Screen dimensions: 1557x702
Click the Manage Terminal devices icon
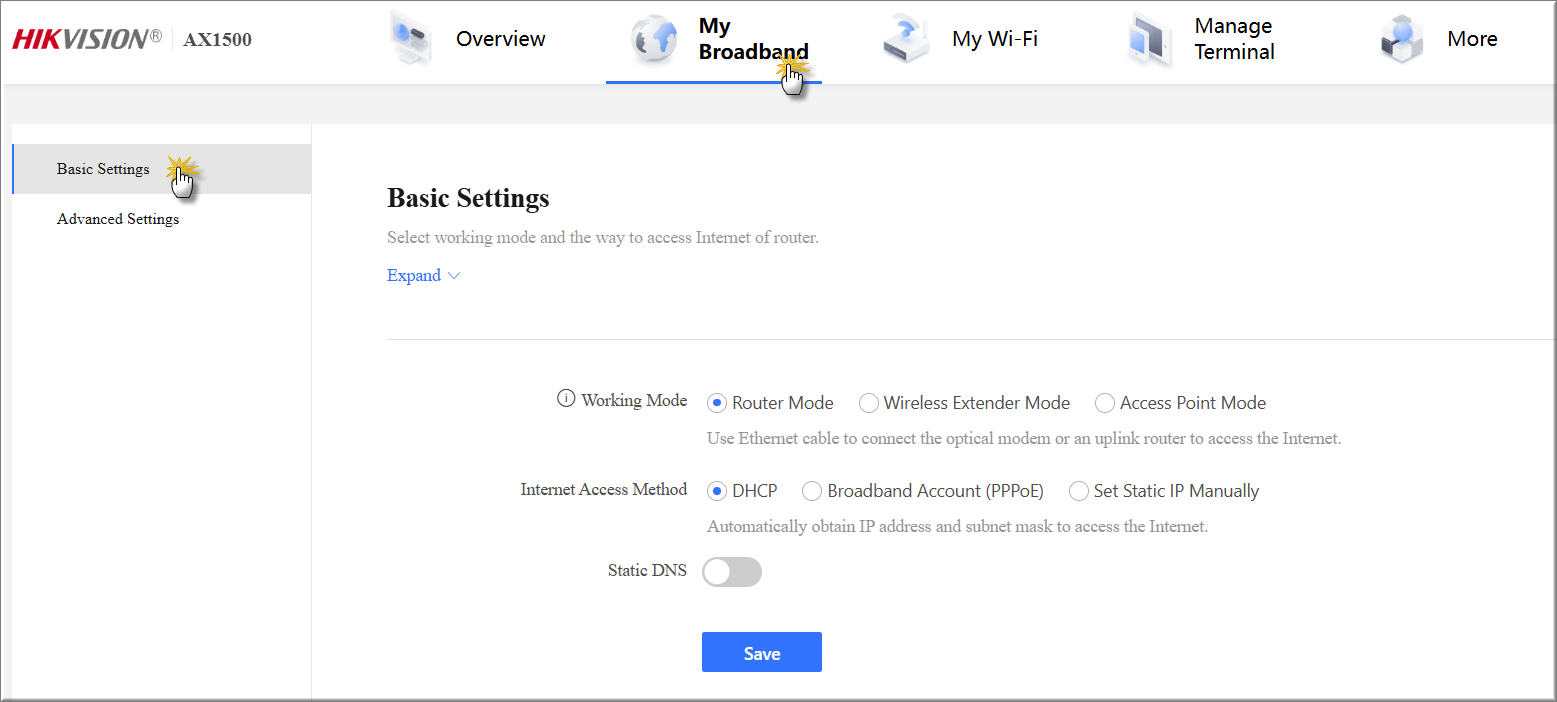click(1150, 40)
